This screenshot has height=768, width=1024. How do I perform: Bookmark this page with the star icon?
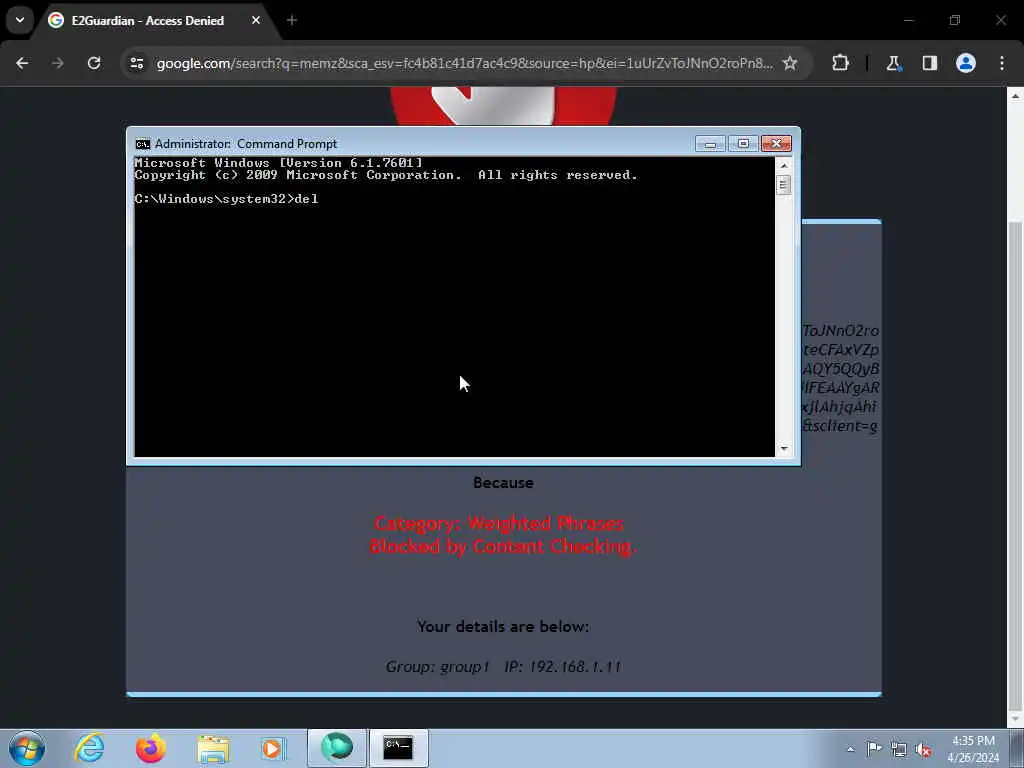[x=790, y=63]
